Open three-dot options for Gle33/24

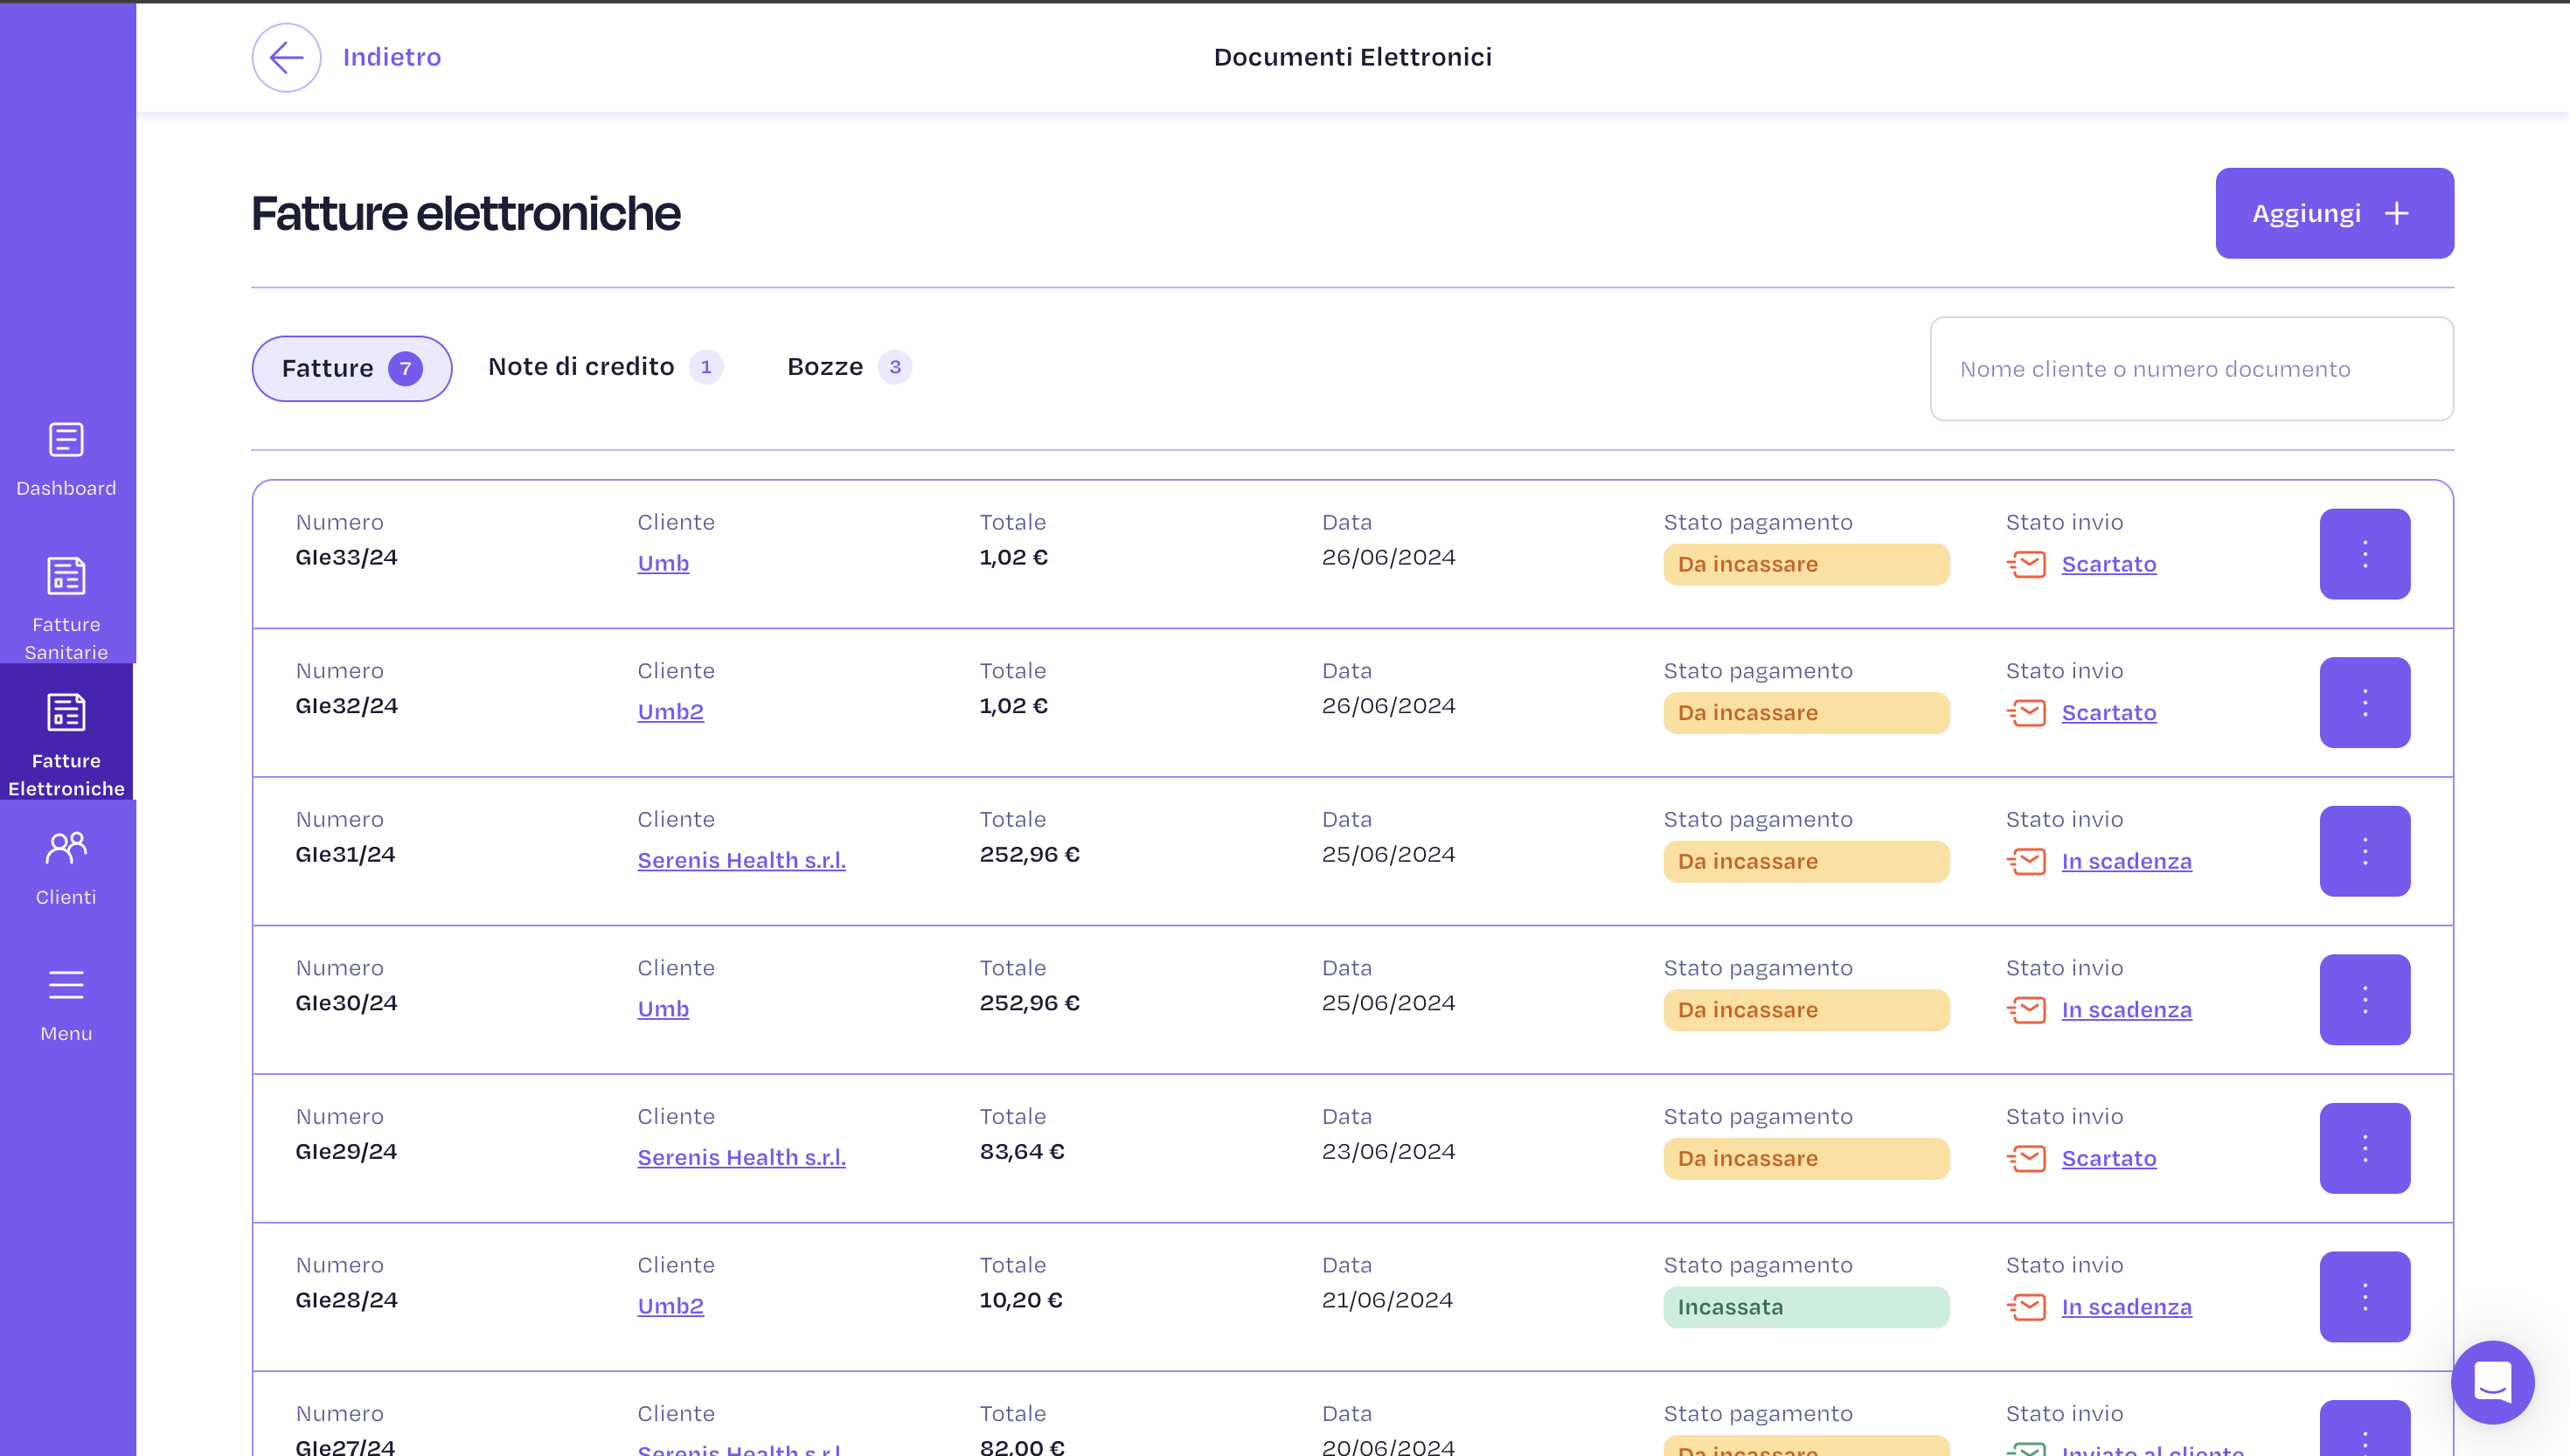coord(2364,554)
